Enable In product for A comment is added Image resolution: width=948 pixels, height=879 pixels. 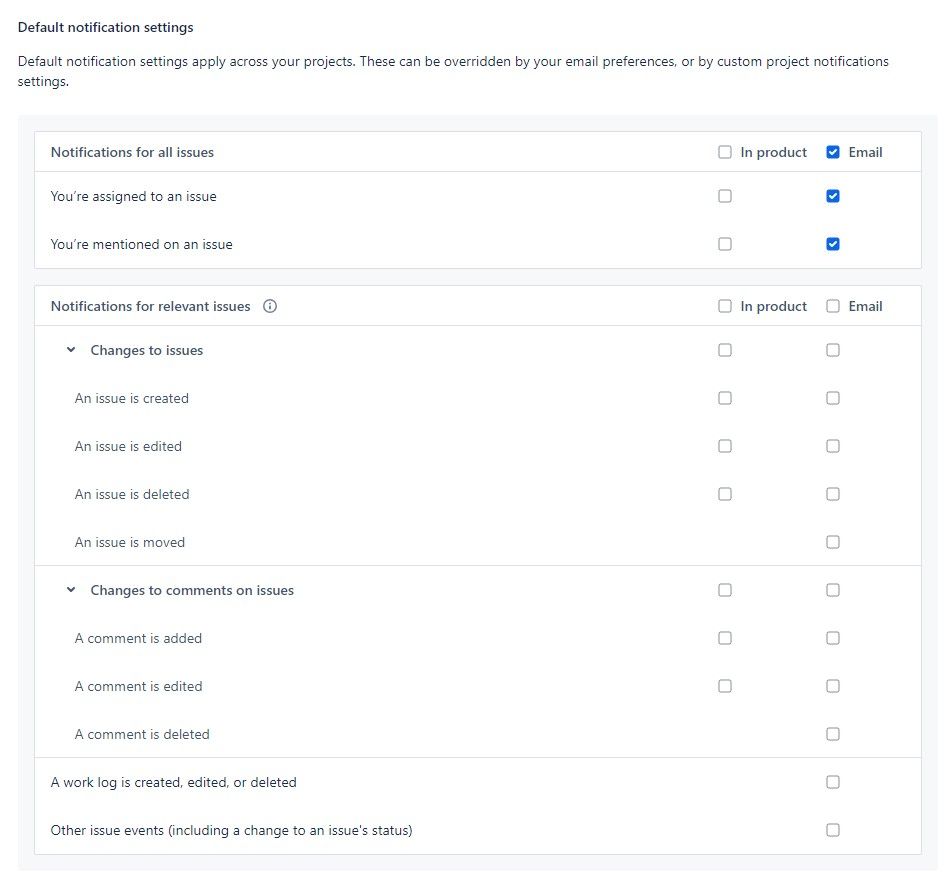coord(724,638)
